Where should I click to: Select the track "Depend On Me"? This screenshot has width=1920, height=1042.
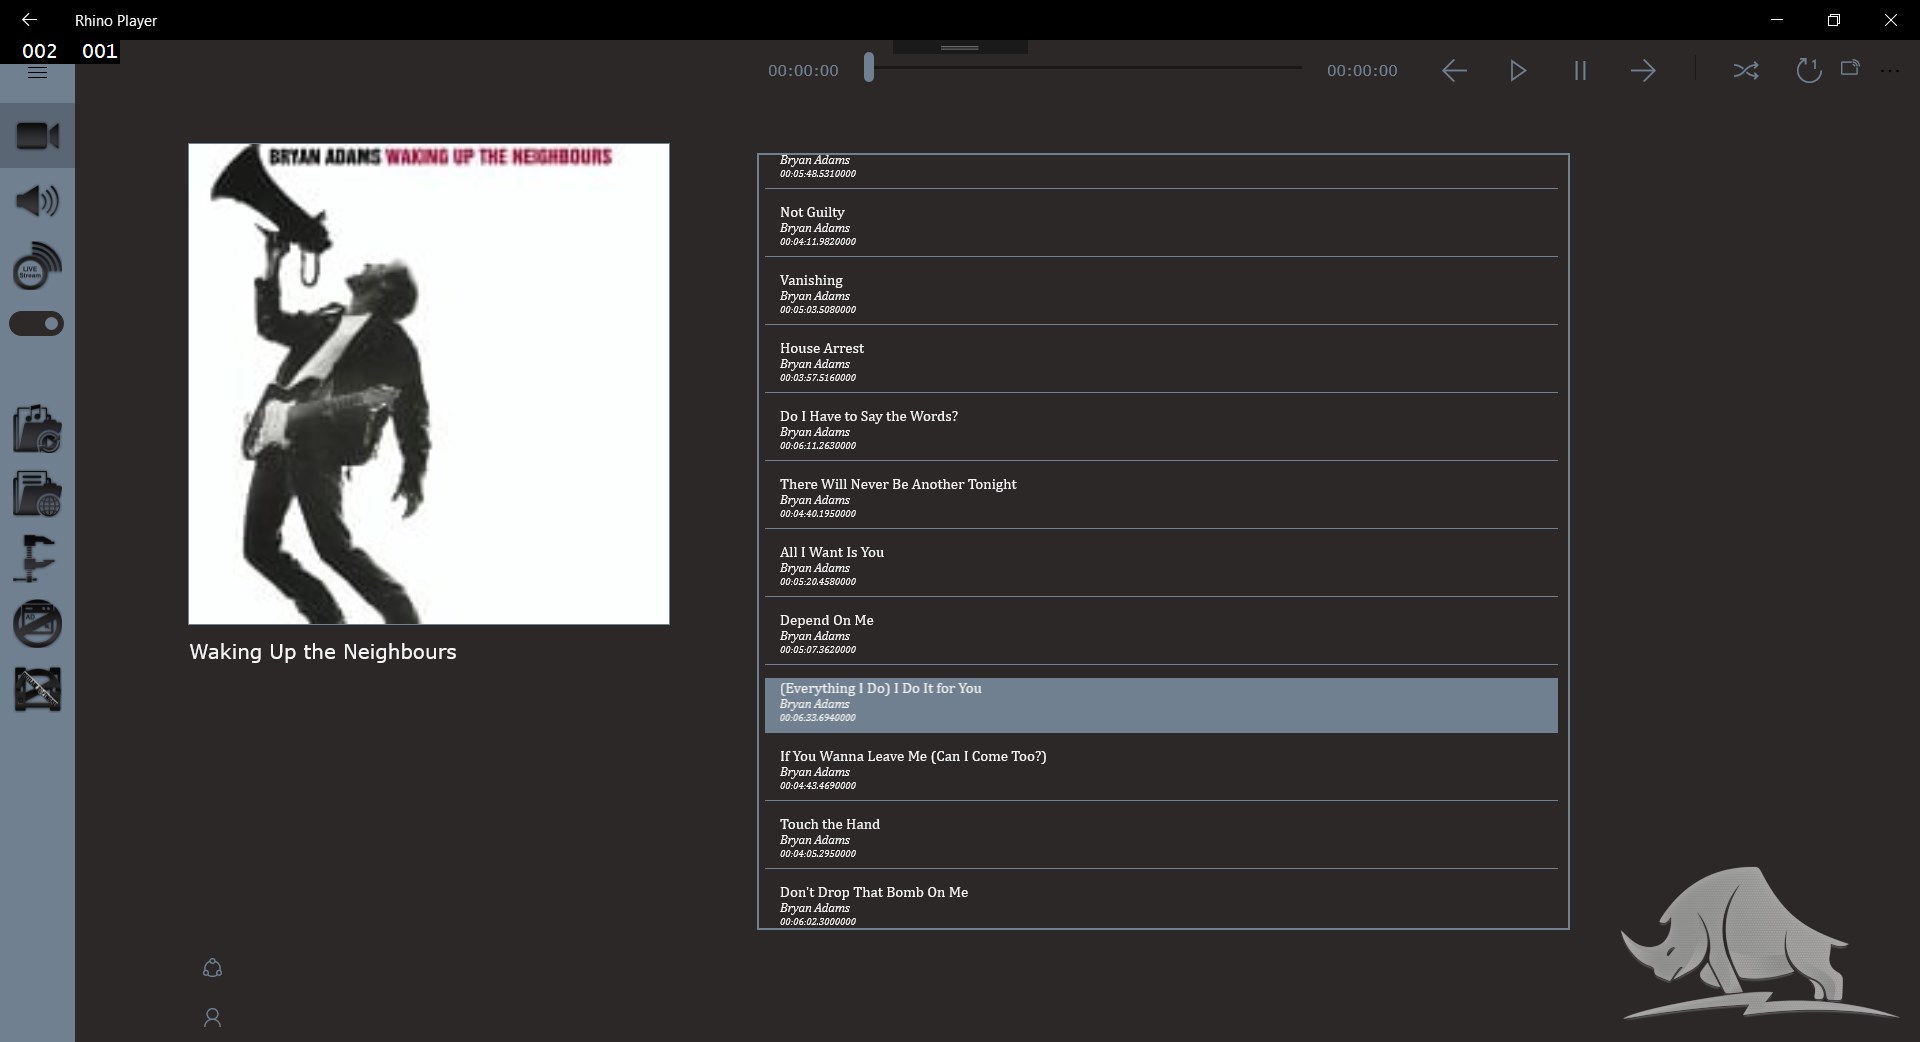click(1162, 633)
